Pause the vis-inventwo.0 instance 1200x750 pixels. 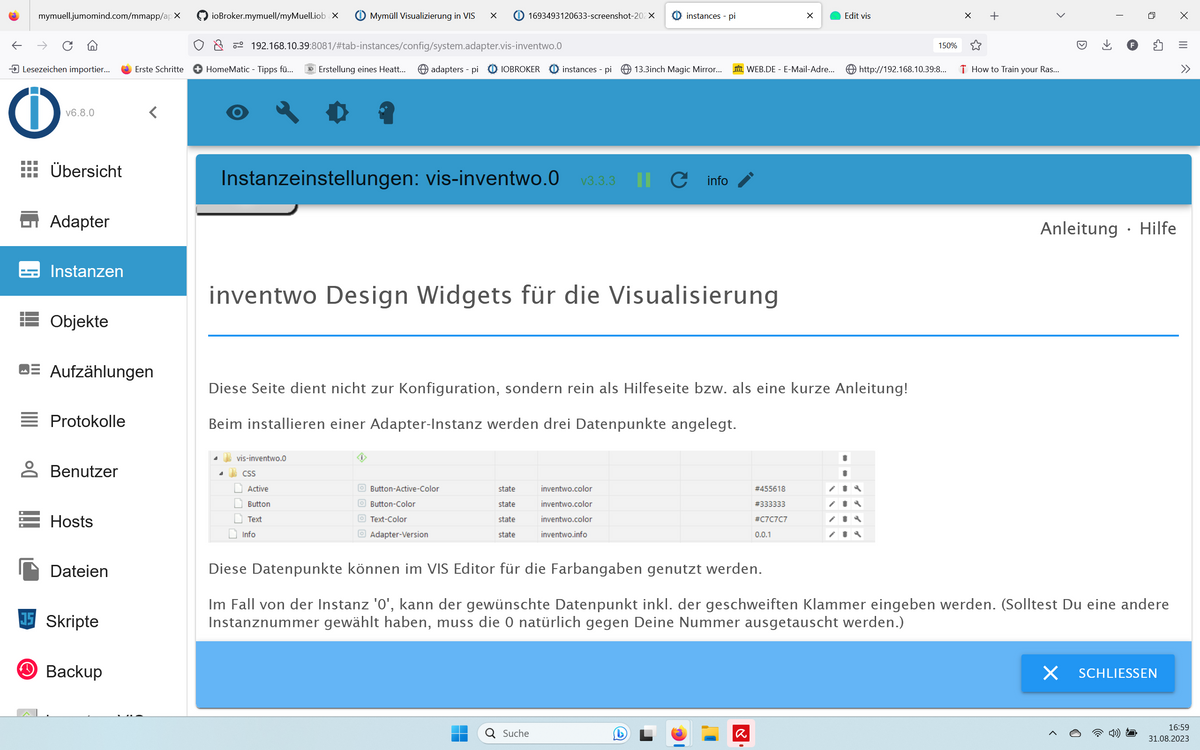644,180
